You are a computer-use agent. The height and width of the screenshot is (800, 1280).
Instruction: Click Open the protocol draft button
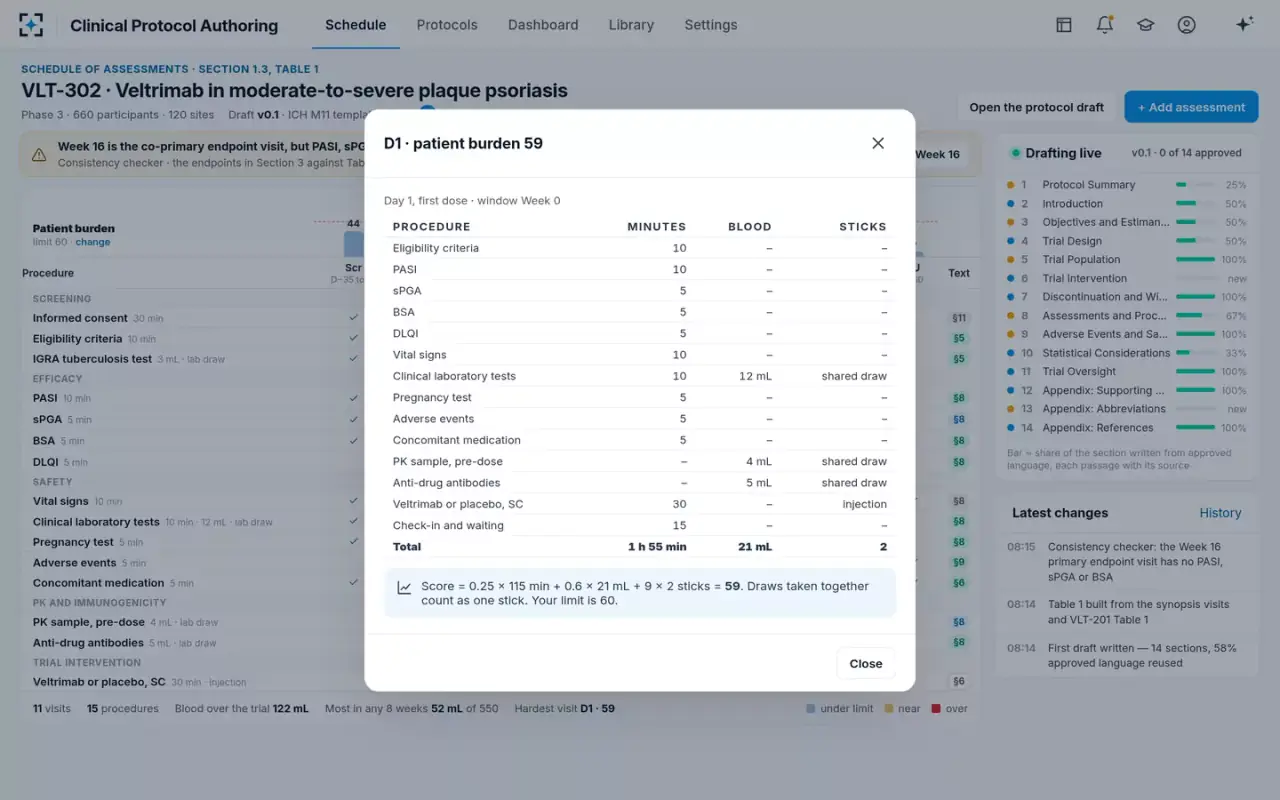pos(1036,107)
